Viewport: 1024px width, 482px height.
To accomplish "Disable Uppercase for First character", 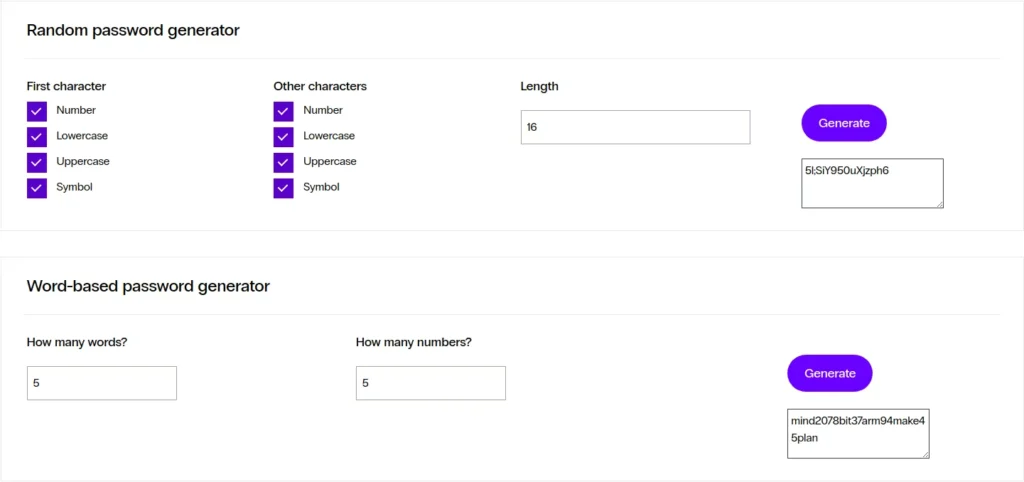I will (37, 162).
